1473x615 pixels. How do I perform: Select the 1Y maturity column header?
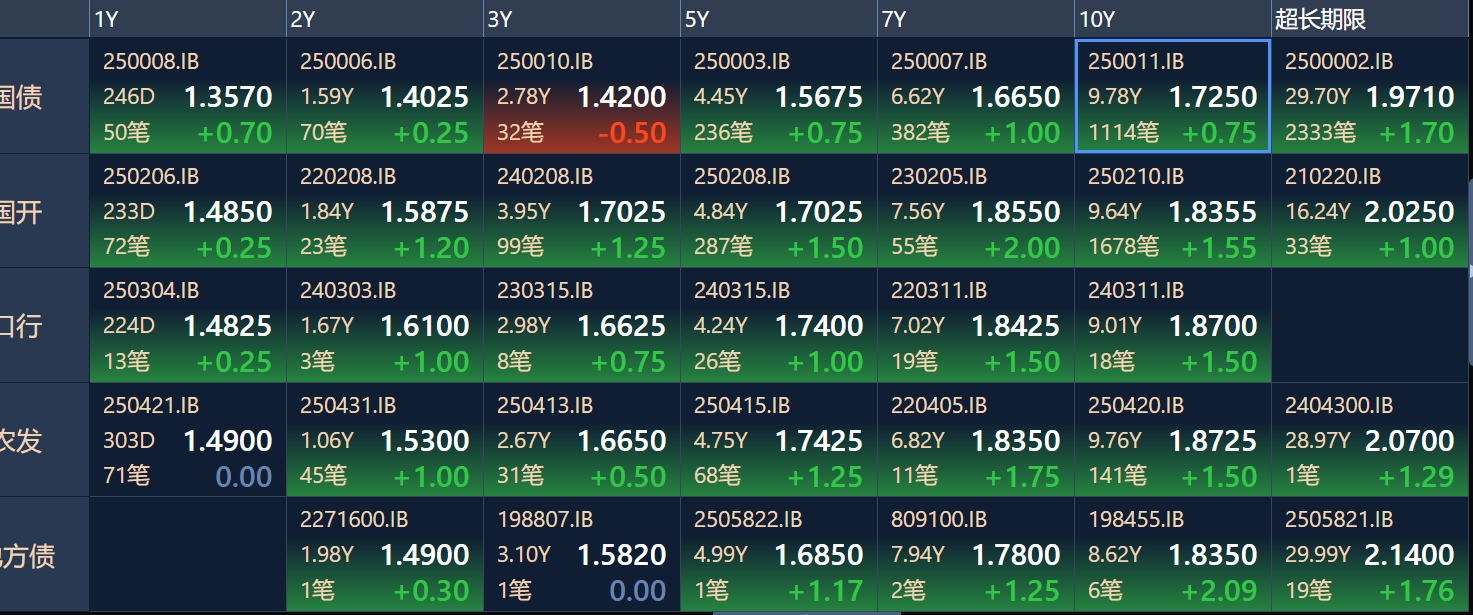(x=188, y=18)
